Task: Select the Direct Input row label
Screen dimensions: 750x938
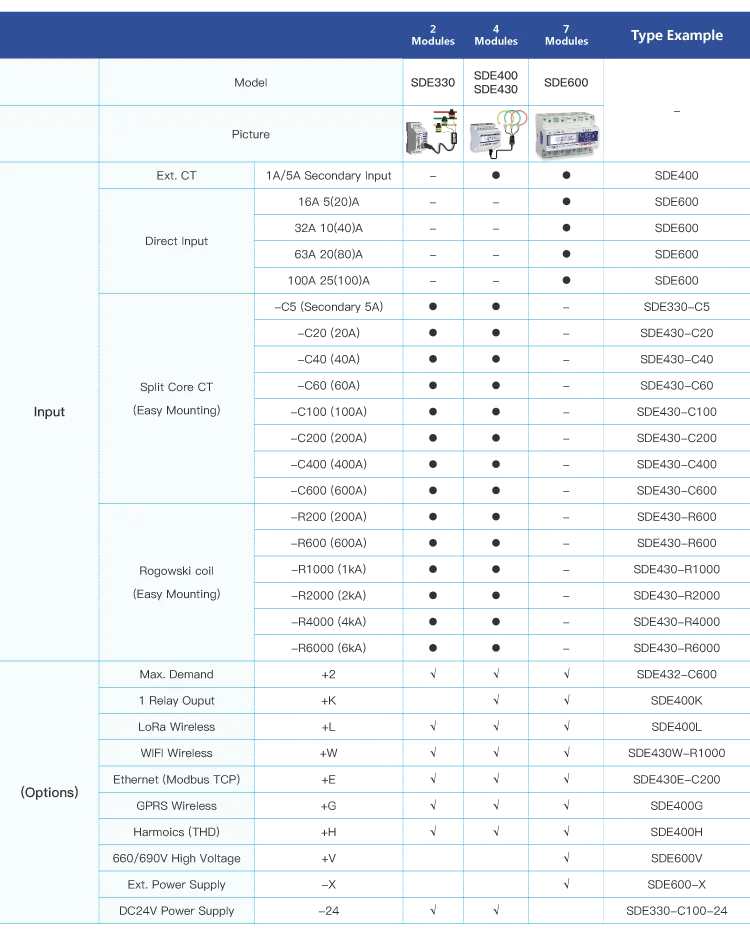Action: pyautogui.click(x=177, y=241)
